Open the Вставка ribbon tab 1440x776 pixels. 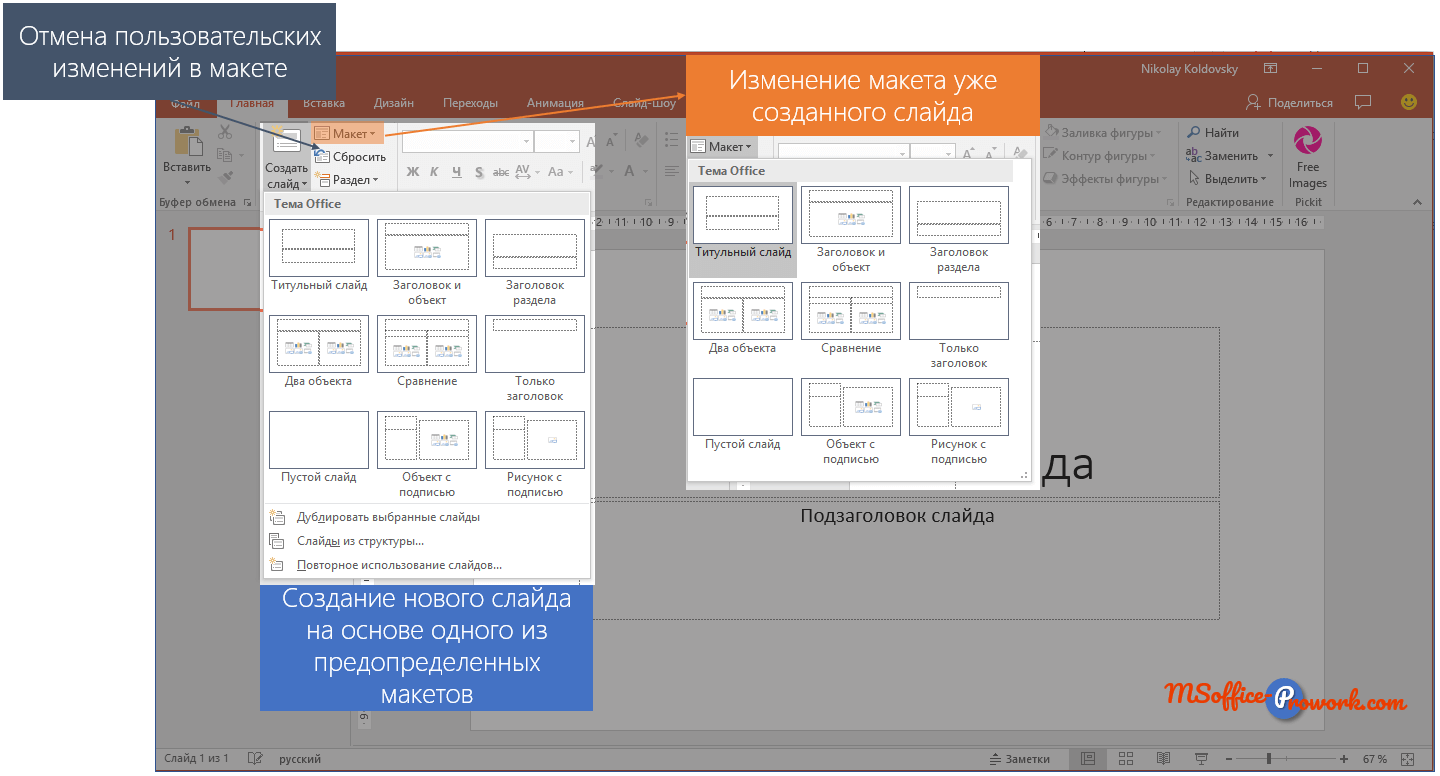click(324, 103)
